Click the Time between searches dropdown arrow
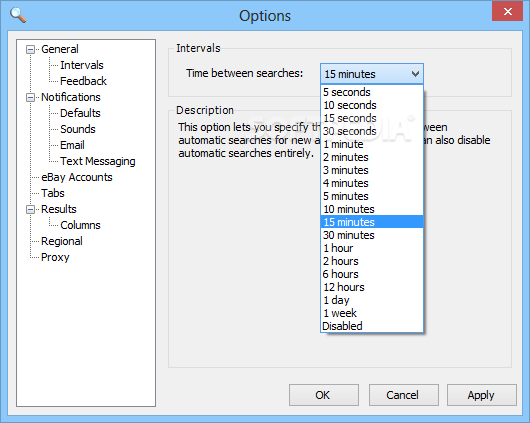 415,74
